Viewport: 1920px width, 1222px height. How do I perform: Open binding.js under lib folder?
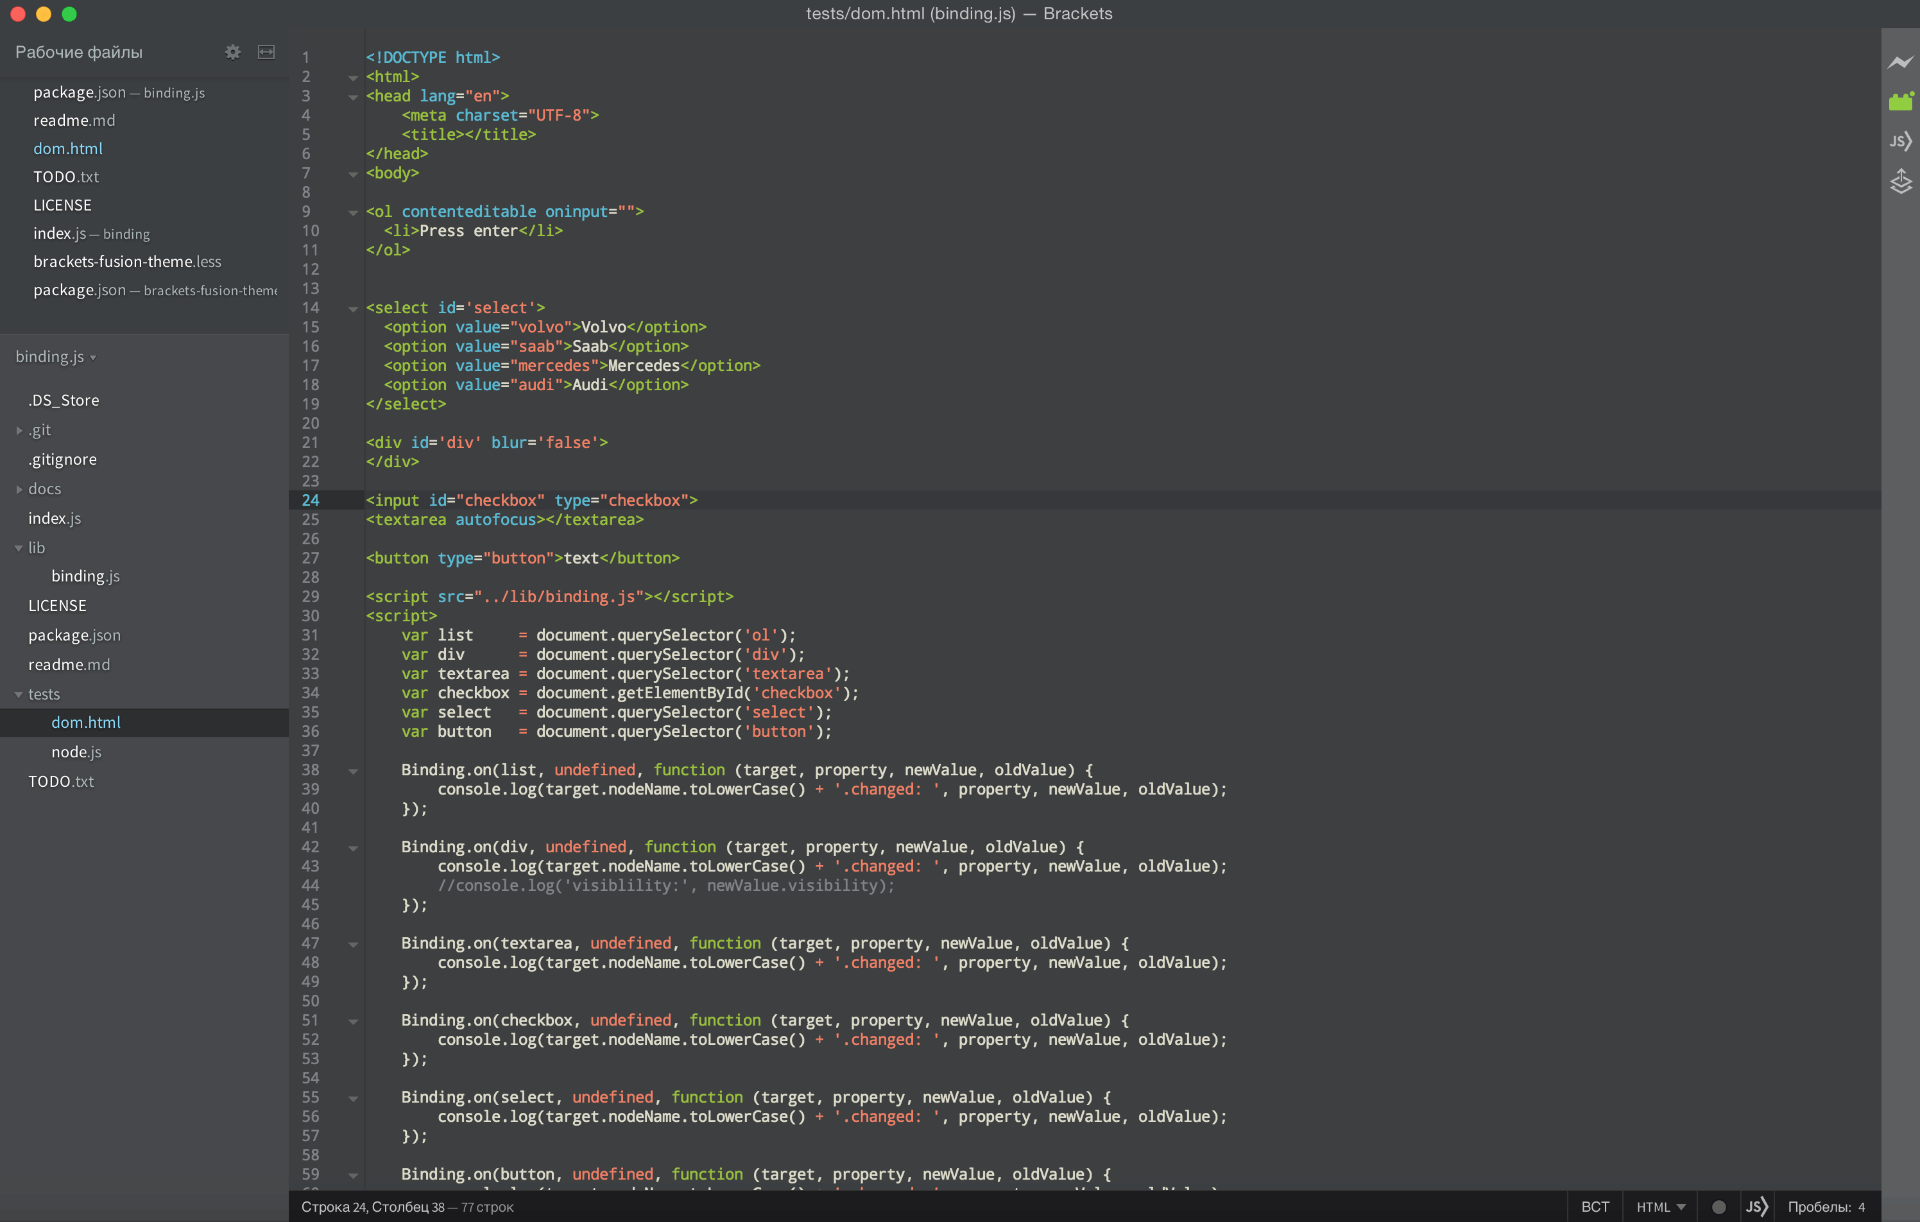[x=85, y=576]
